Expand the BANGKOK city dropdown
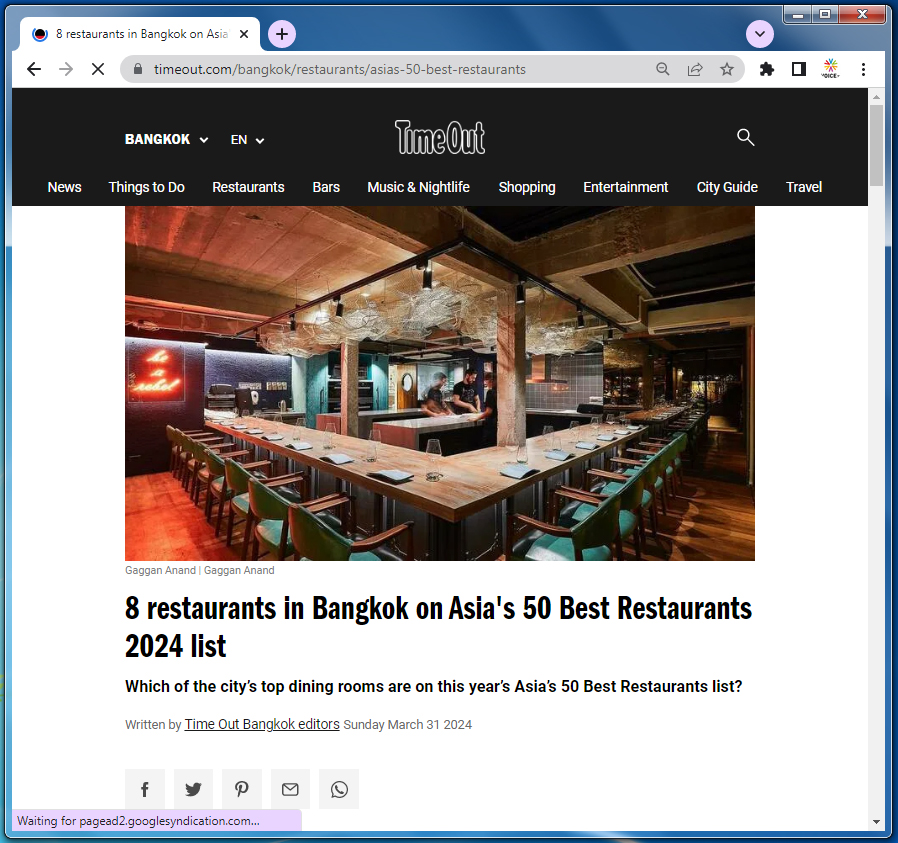 pyautogui.click(x=166, y=140)
